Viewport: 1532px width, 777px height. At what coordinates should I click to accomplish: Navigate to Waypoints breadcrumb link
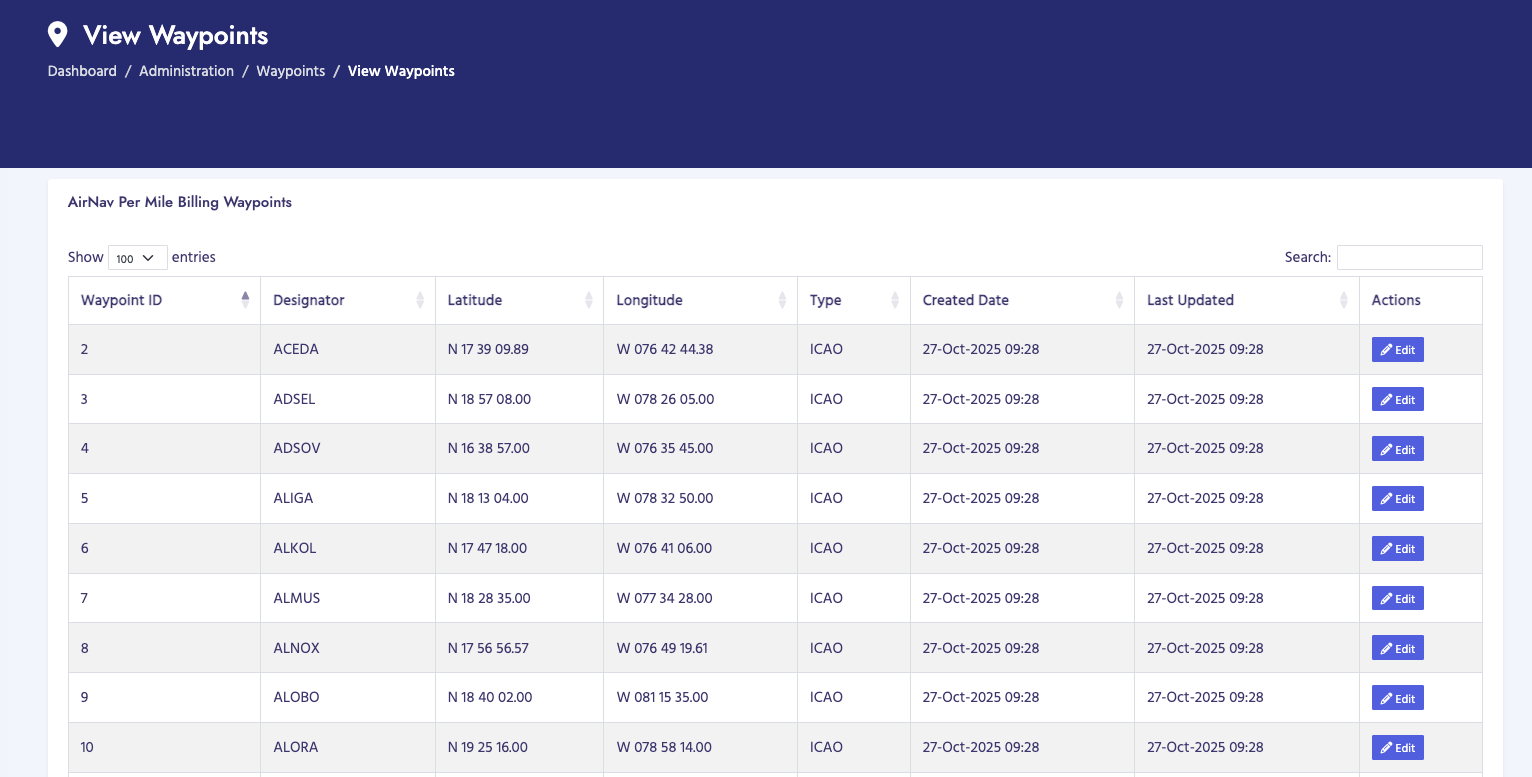coord(290,71)
